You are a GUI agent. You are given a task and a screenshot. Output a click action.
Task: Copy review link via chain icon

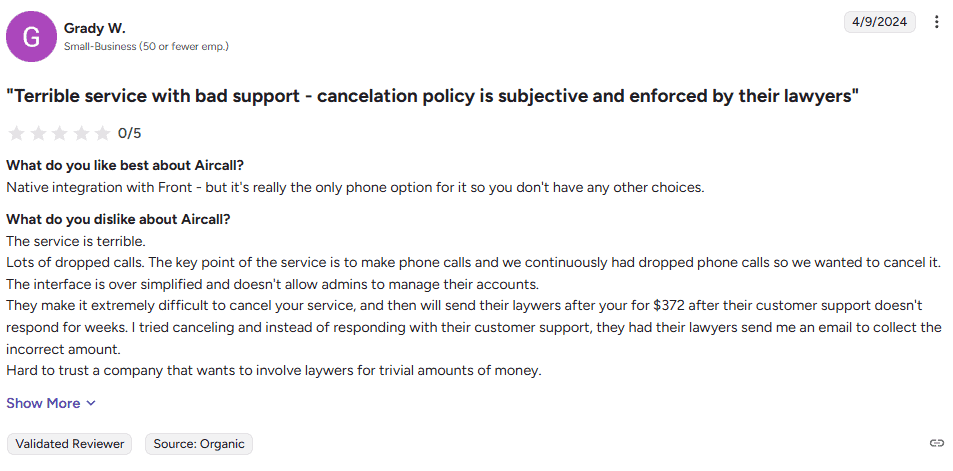[x=936, y=443]
